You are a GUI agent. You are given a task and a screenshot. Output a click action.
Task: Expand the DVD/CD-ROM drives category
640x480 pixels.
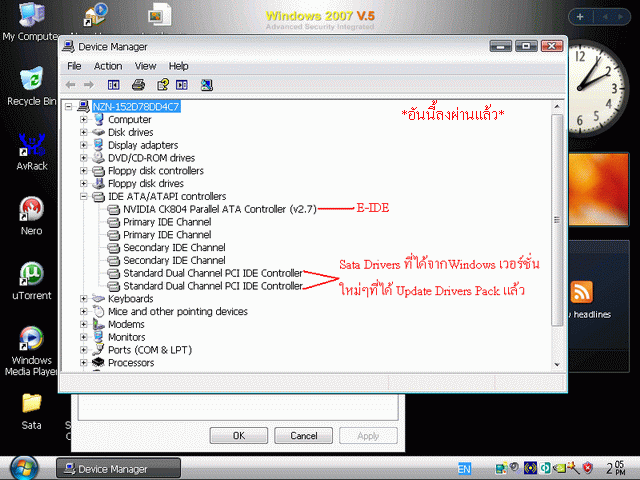click(x=84, y=158)
